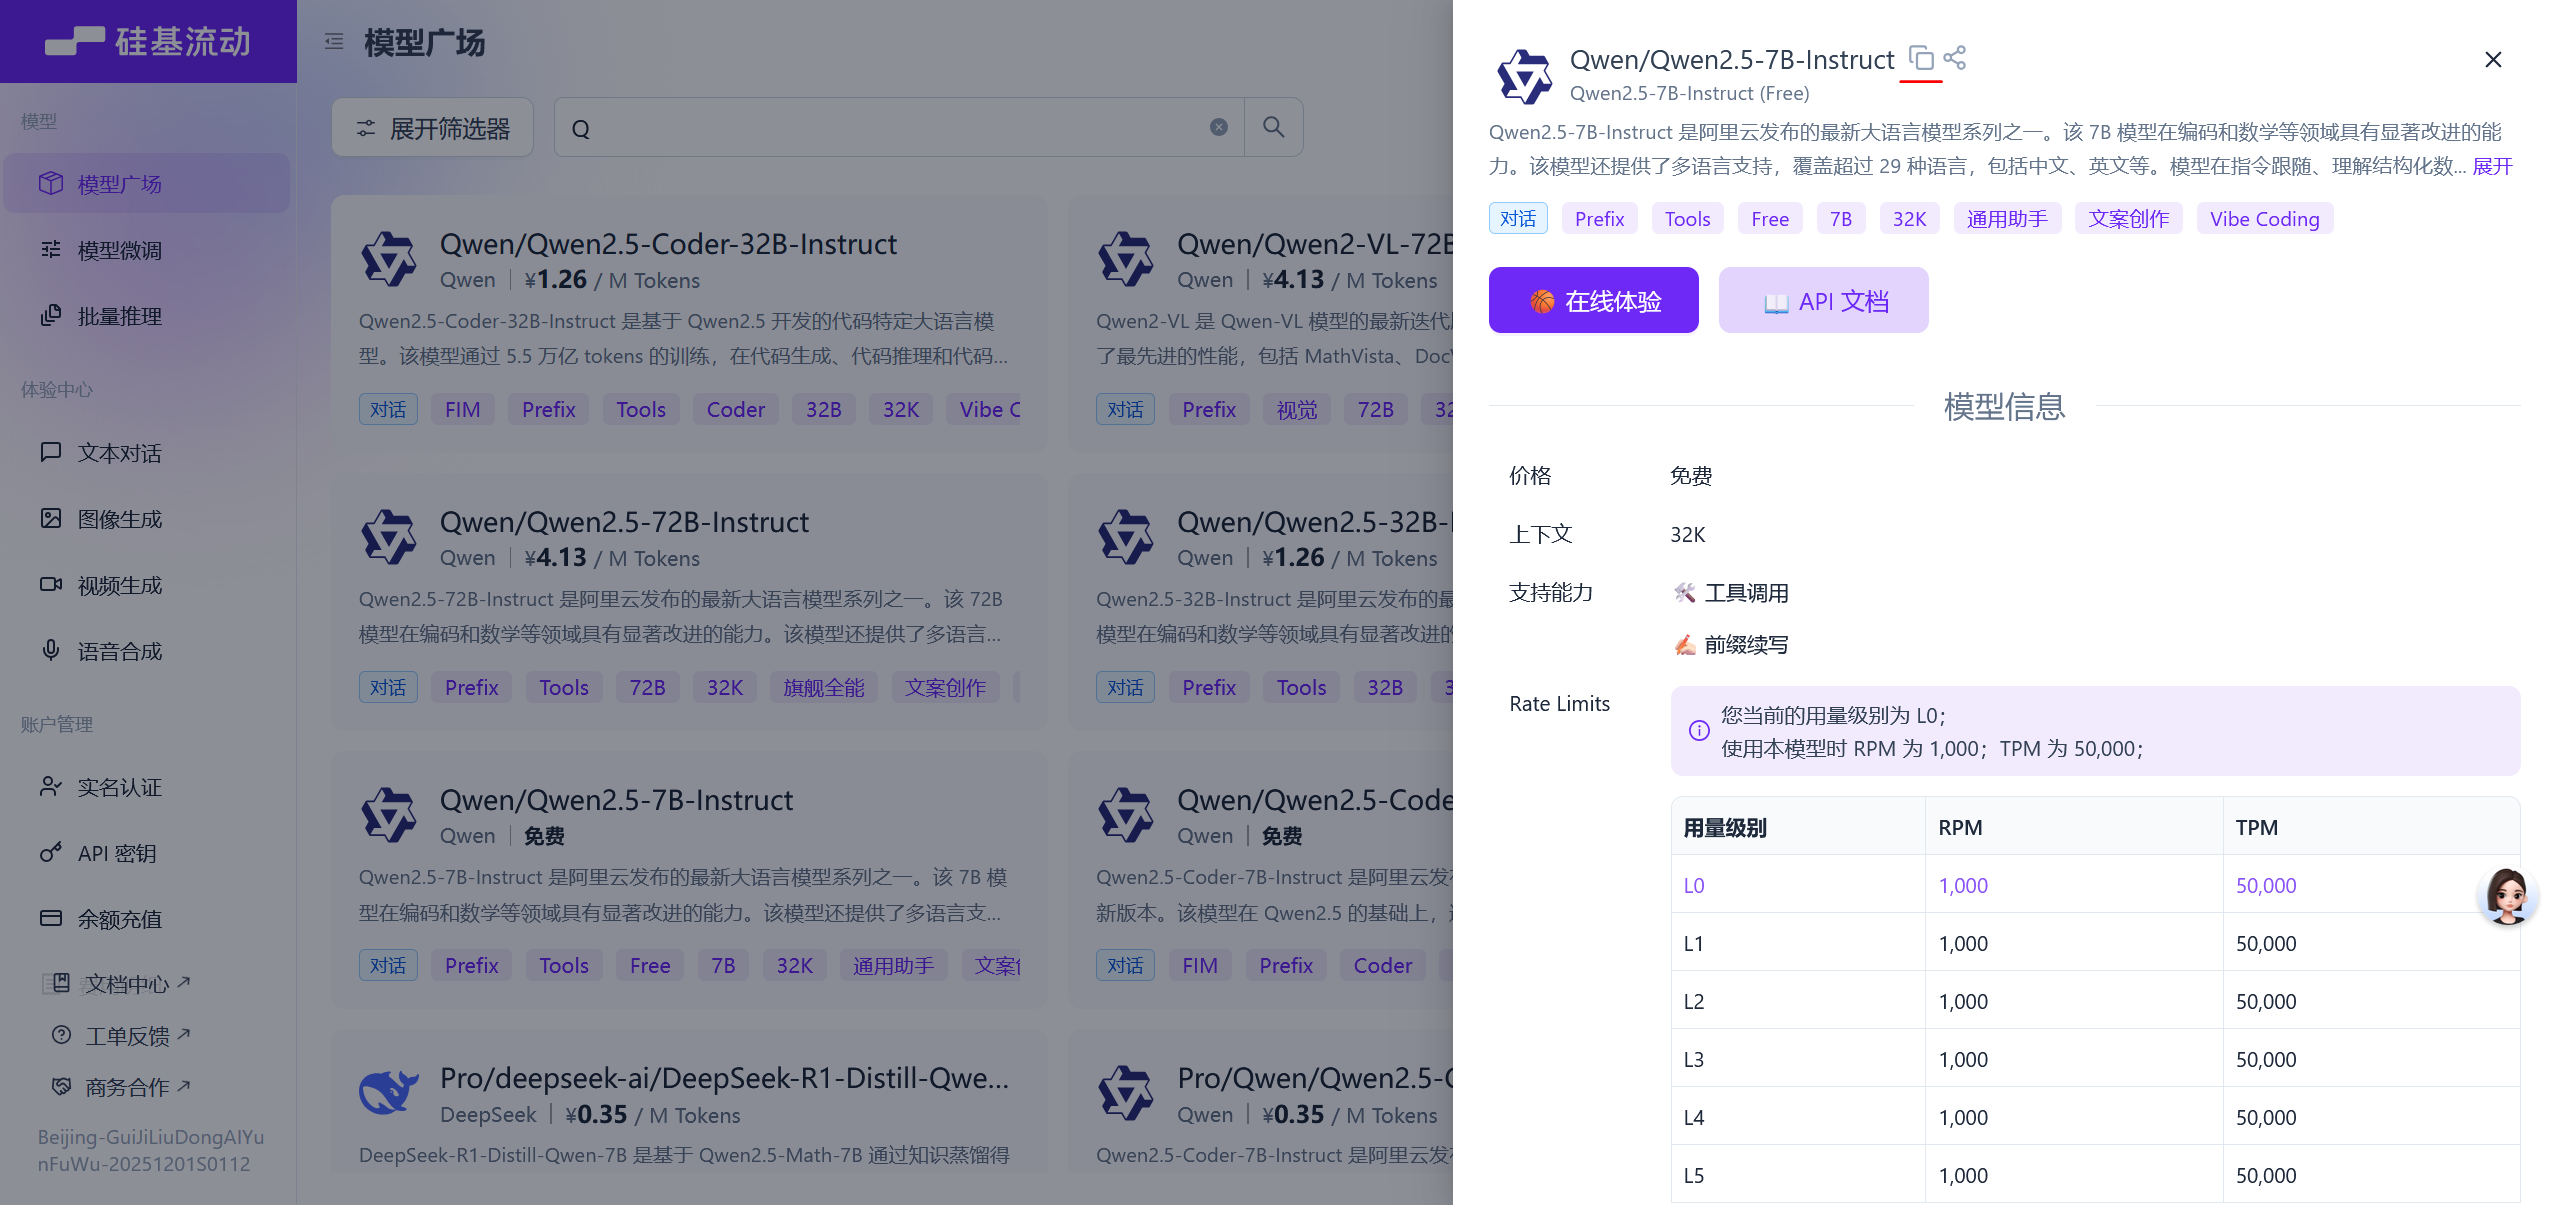Close the model detail panel
Screen dimensions: 2550x1205
(2493, 60)
